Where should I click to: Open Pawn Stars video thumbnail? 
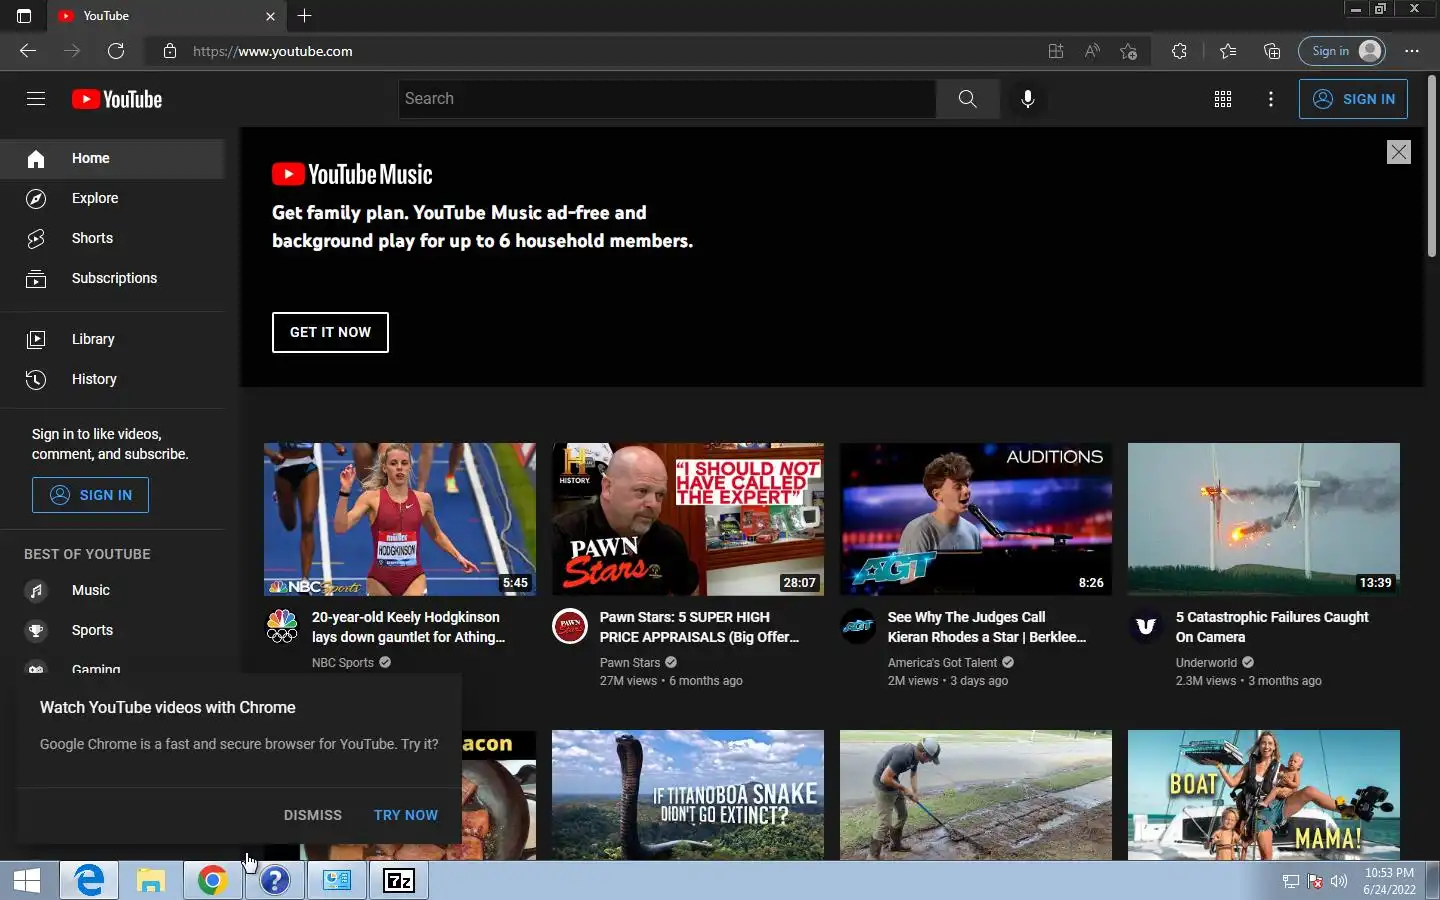click(688, 519)
